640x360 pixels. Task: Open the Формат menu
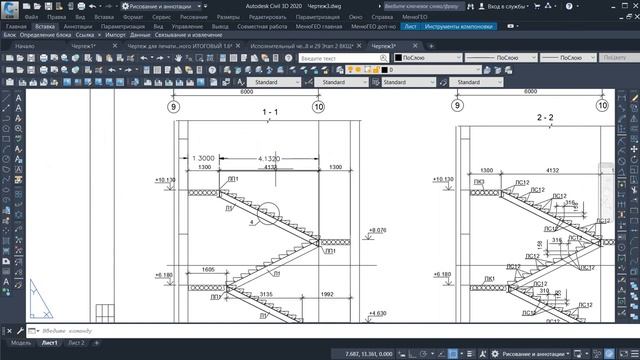click(133, 17)
